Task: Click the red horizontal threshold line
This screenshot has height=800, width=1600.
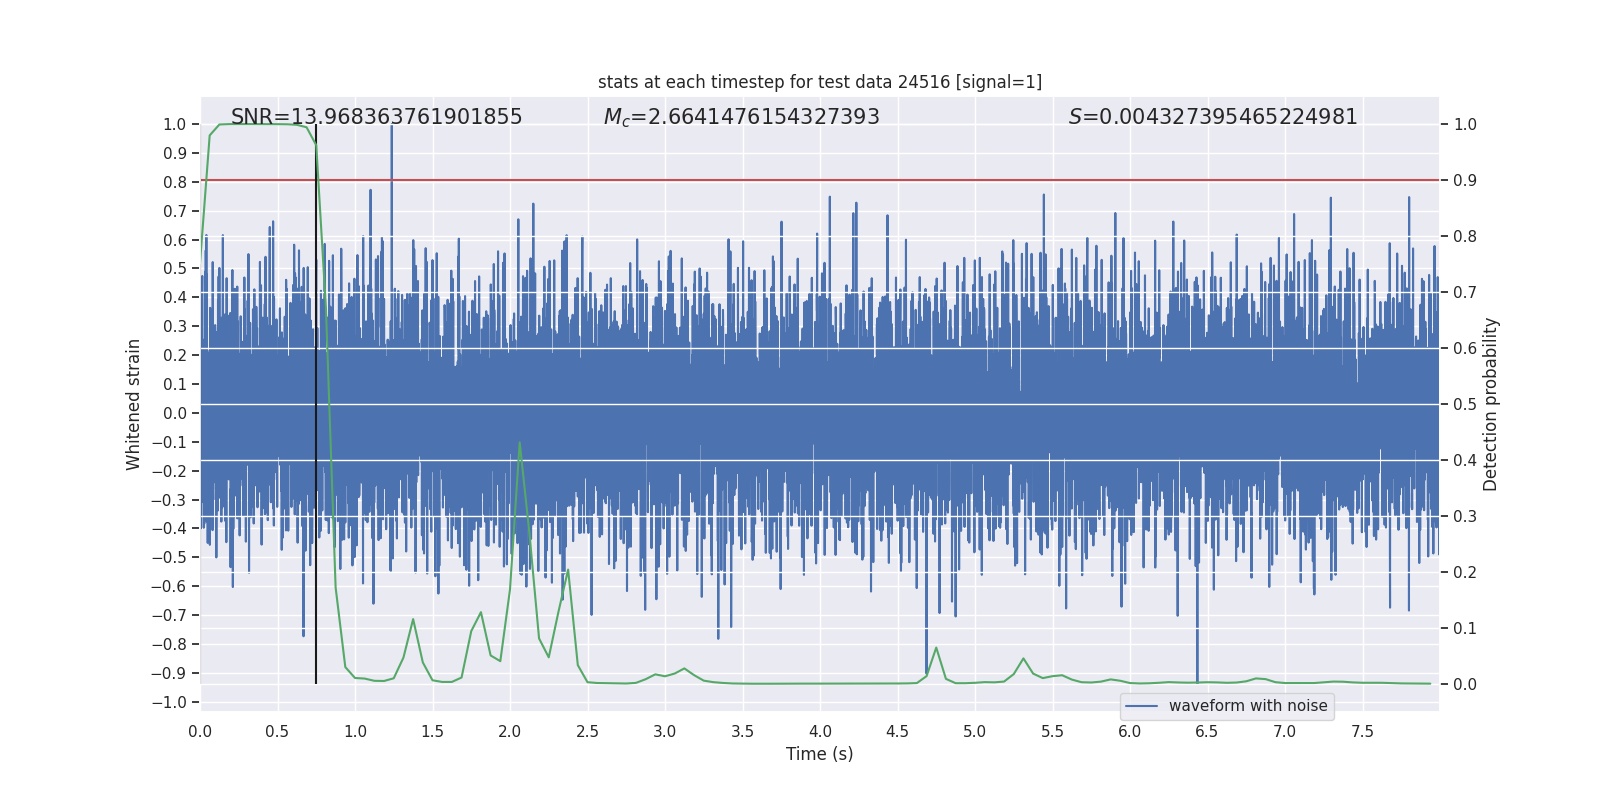Action: pyautogui.click(x=900, y=180)
